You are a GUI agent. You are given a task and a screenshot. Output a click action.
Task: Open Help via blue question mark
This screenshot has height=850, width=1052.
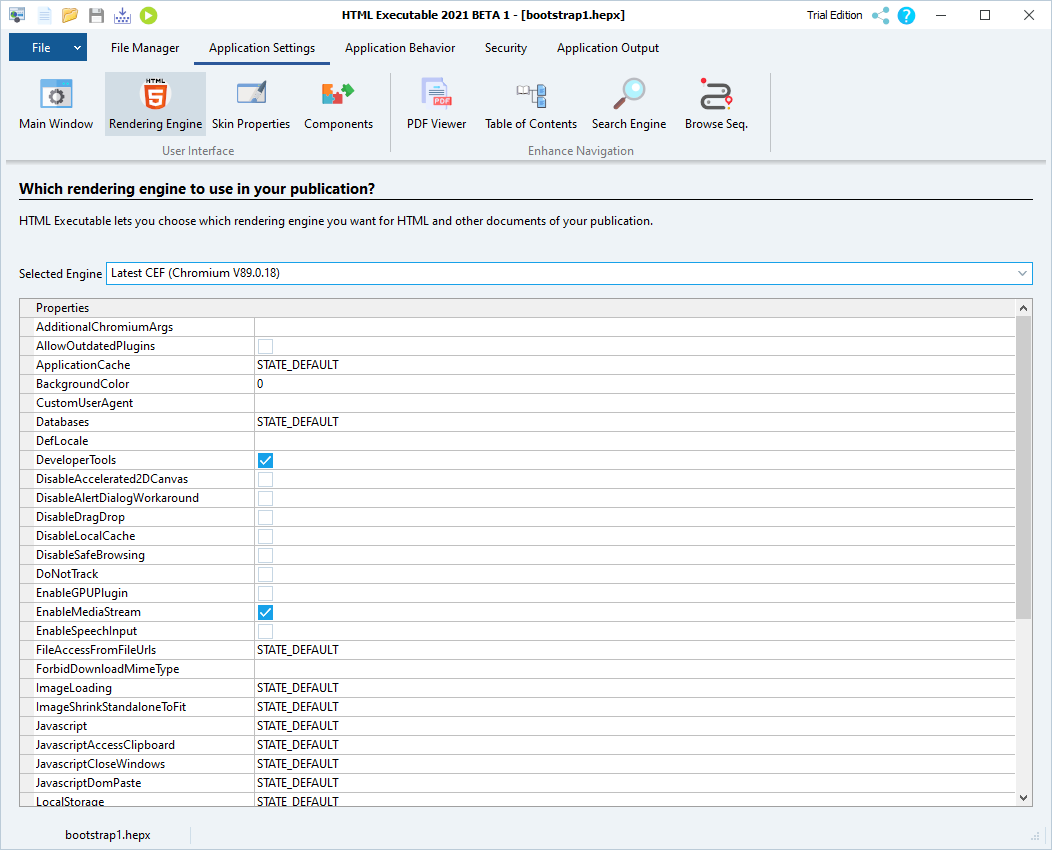(x=906, y=15)
